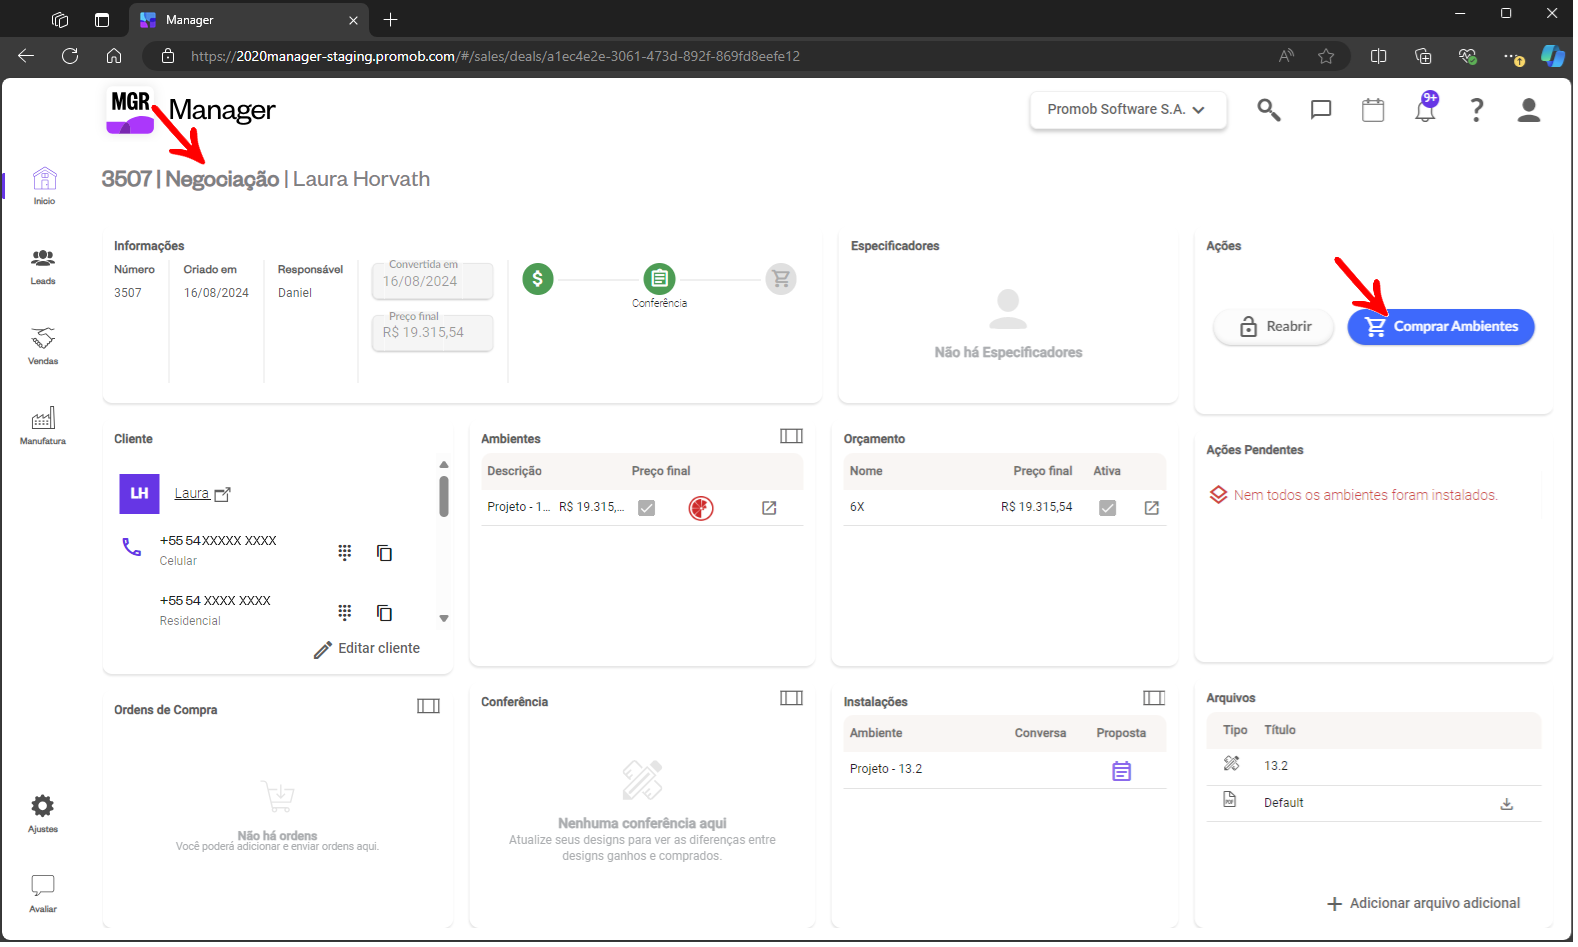Download the Default file
The height and width of the screenshot is (947, 1578).
[1507, 804]
